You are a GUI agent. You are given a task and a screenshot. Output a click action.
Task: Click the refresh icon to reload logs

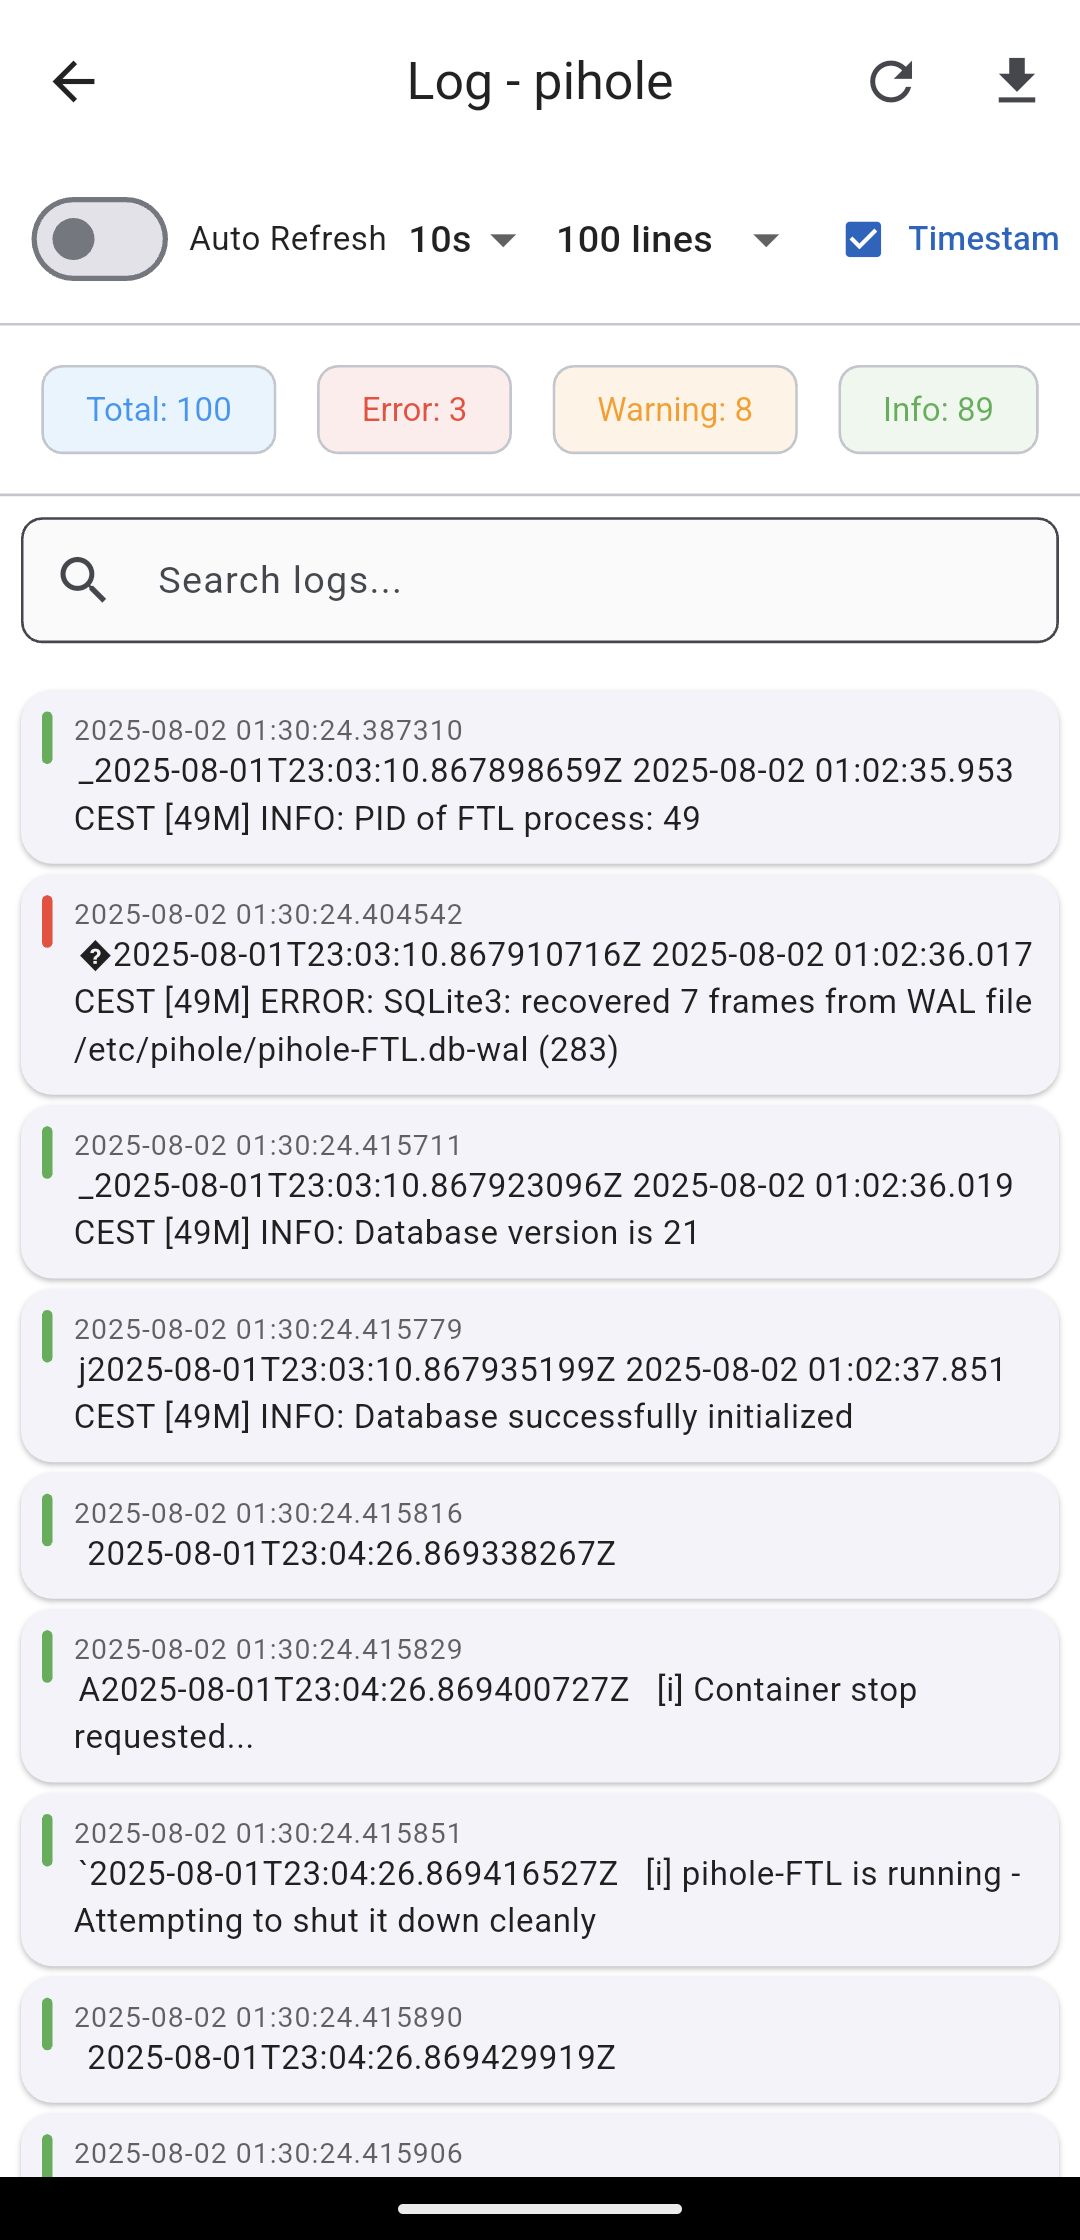pyautogui.click(x=891, y=81)
